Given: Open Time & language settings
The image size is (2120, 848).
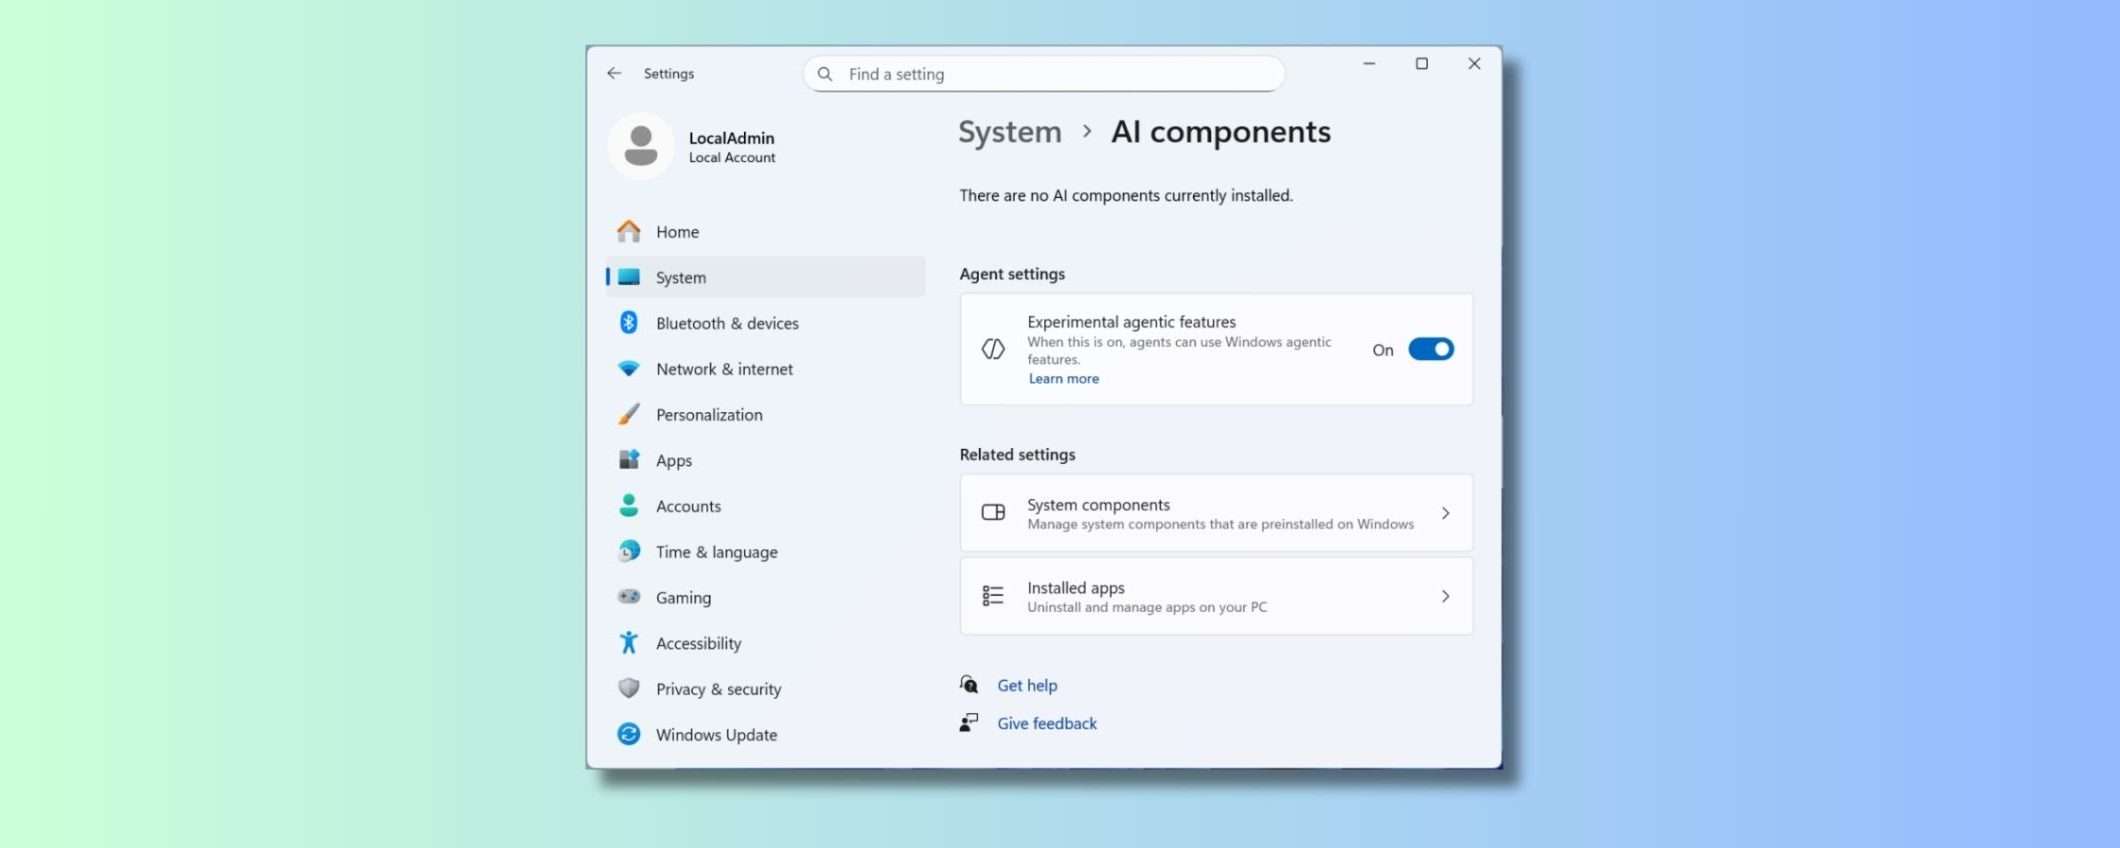Looking at the screenshot, I should click(716, 552).
